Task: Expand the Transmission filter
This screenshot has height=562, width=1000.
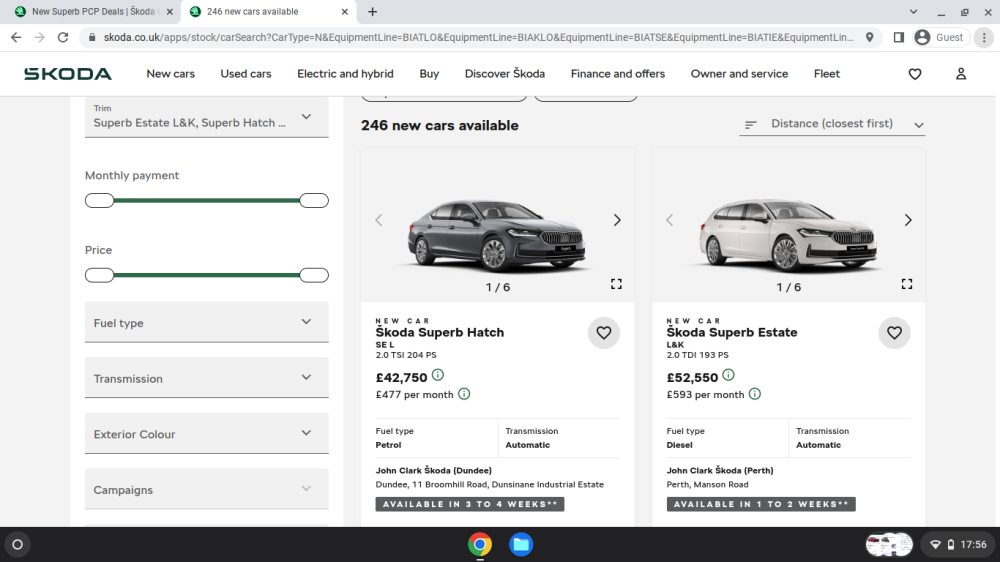Action: pos(207,378)
